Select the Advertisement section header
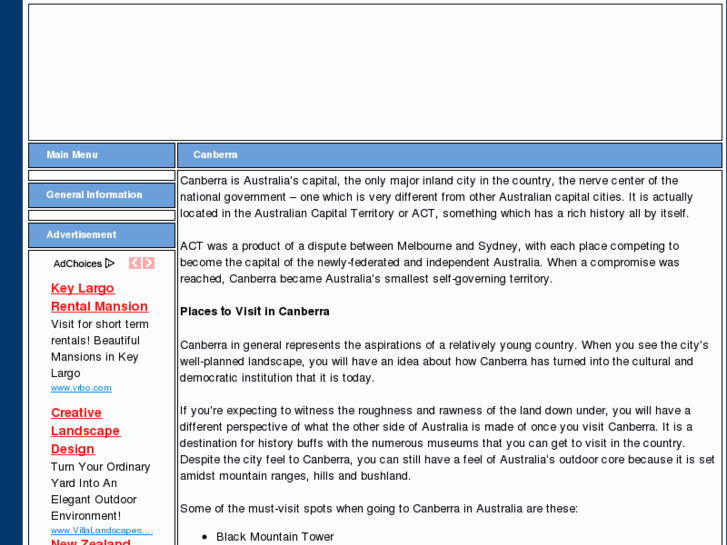727x545 pixels. [102, 235]
